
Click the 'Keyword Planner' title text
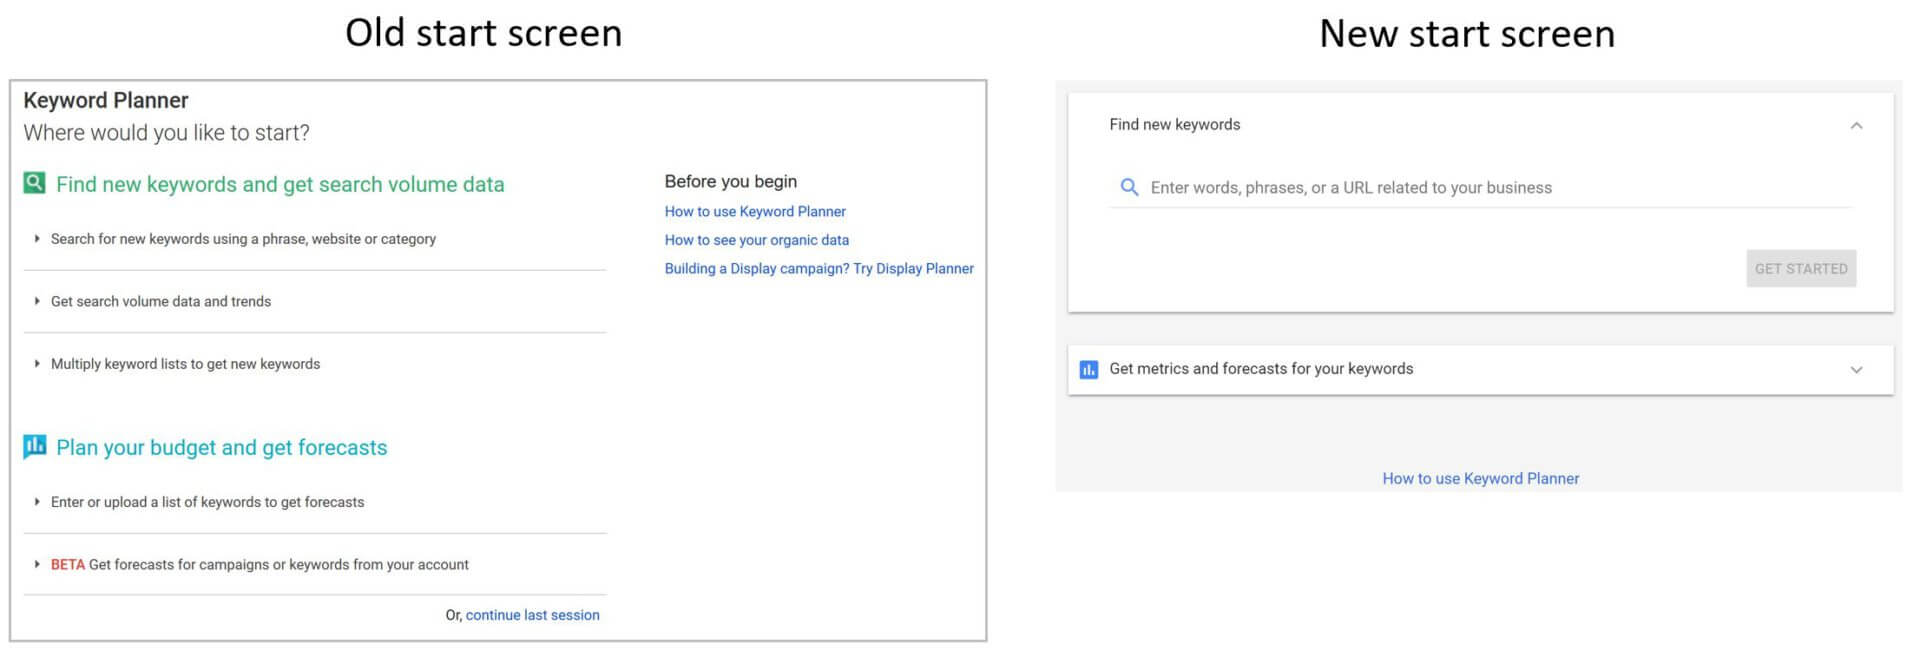click(106, 100)
